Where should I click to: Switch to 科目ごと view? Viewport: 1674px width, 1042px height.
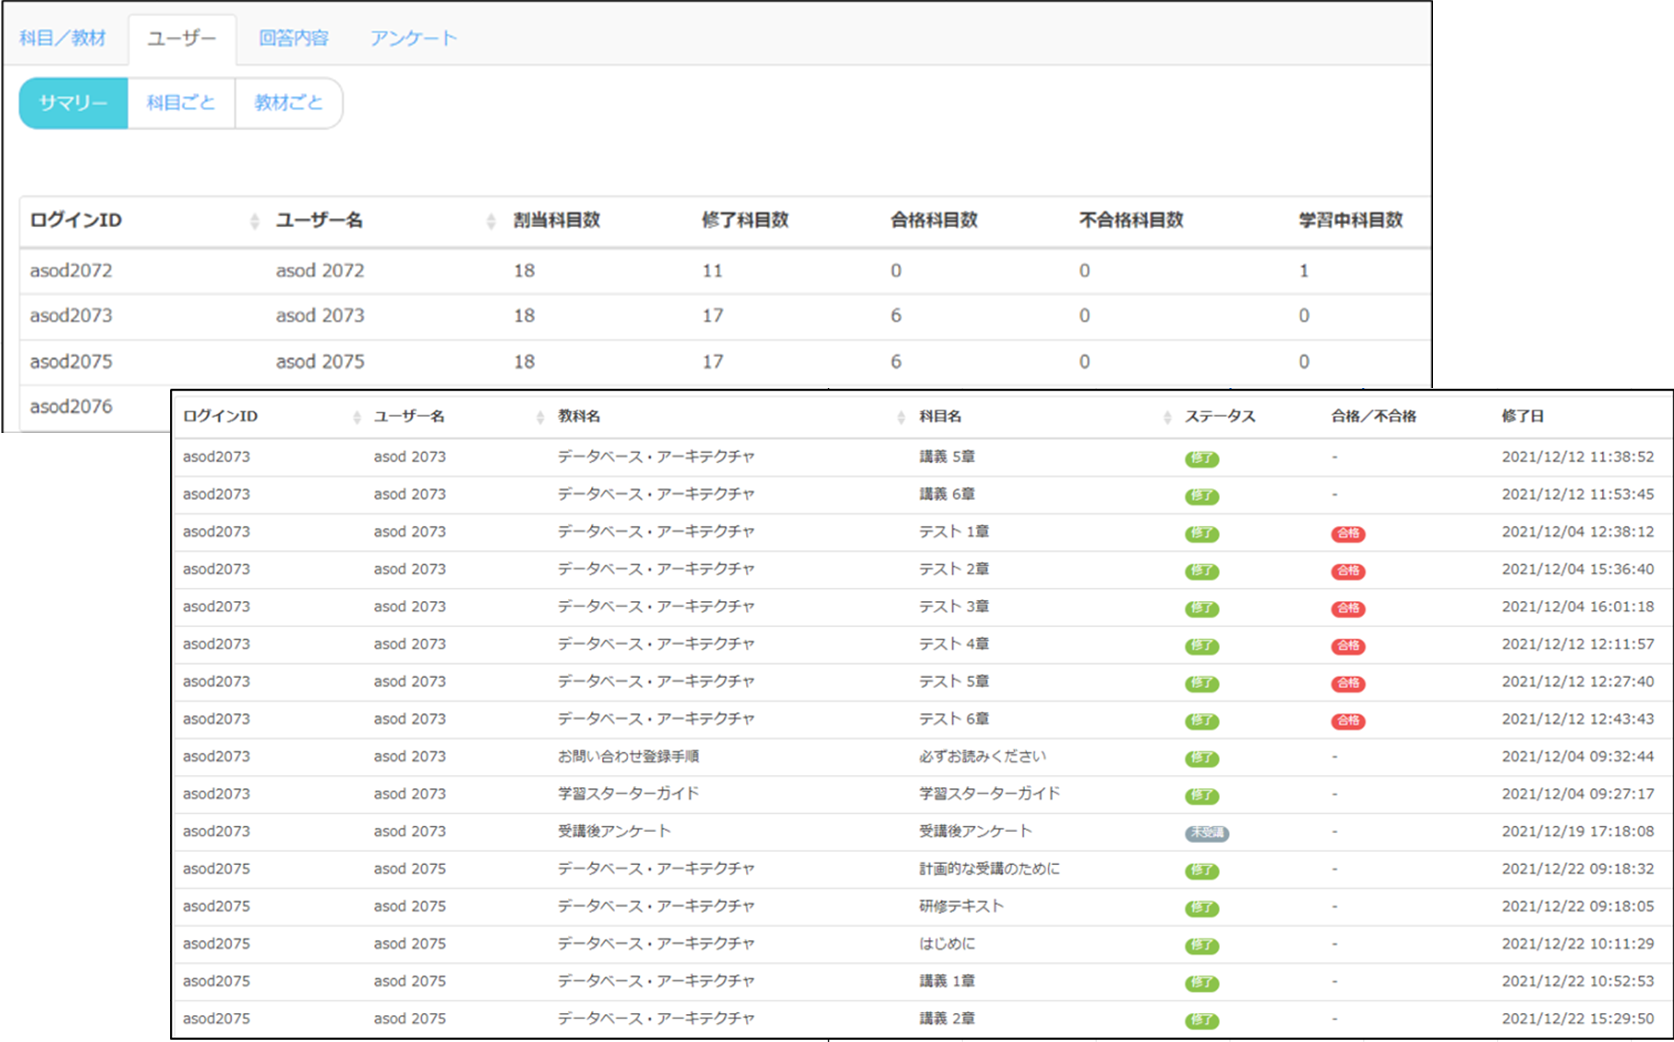(x=181, y=103)
